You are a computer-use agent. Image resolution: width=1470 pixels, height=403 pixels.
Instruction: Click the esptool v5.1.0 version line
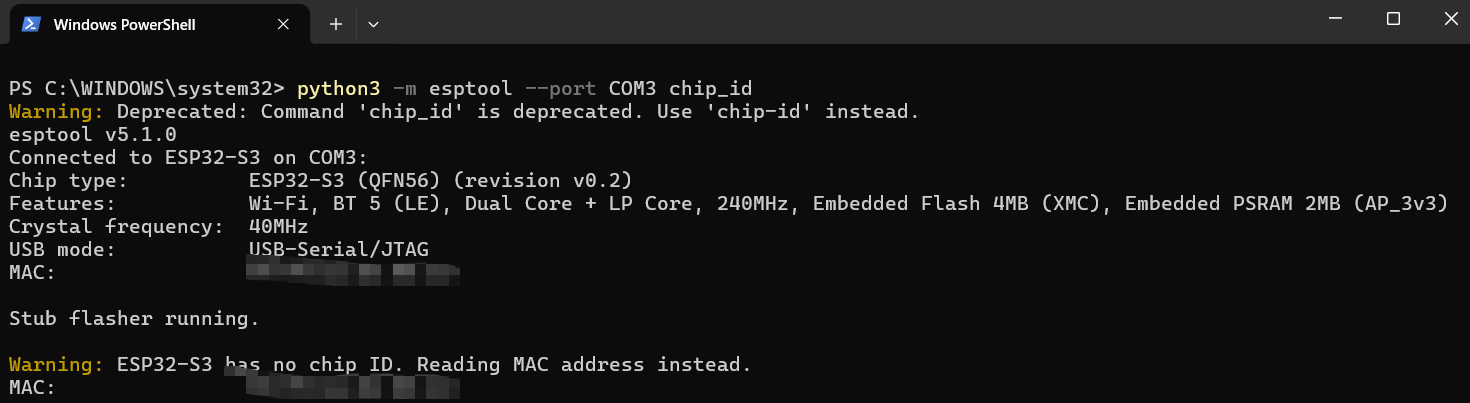[x=93, y=134]
